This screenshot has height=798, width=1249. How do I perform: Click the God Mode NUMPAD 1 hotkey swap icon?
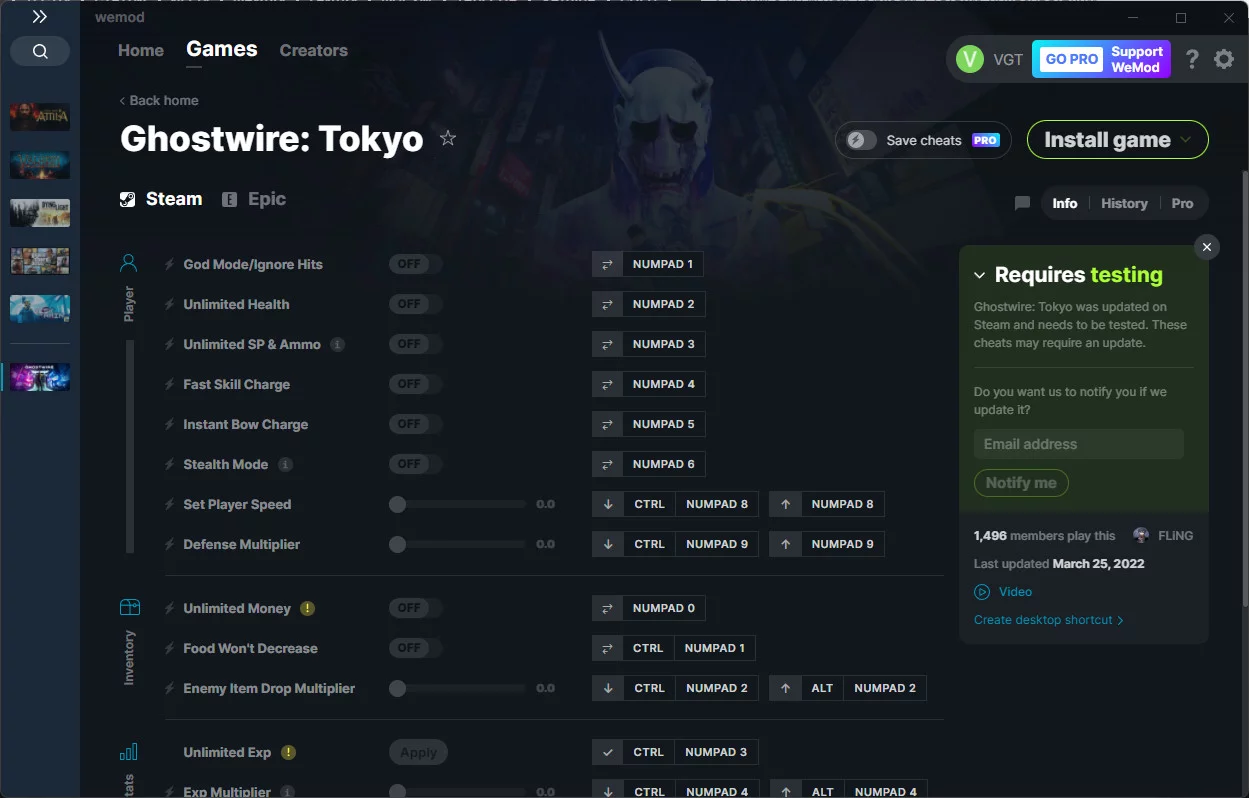click(607, 264)
